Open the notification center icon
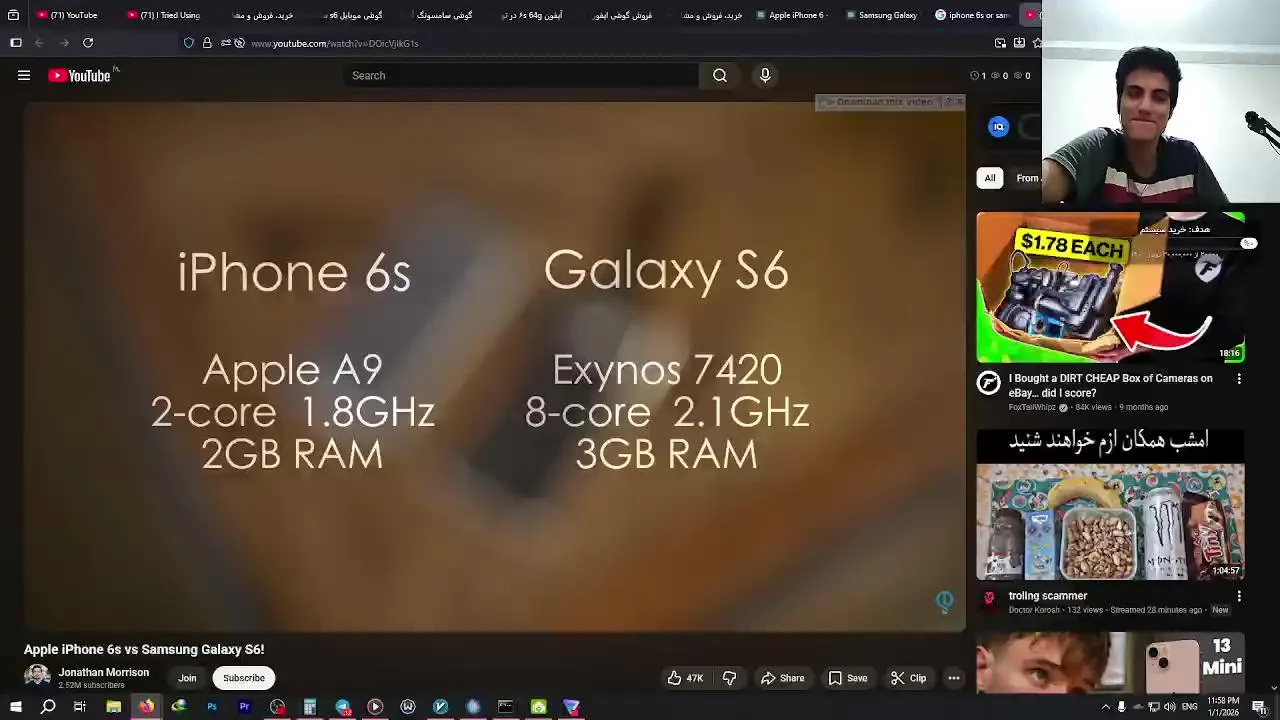This screenshot has height=720, width=1280. click(1260, 707)
